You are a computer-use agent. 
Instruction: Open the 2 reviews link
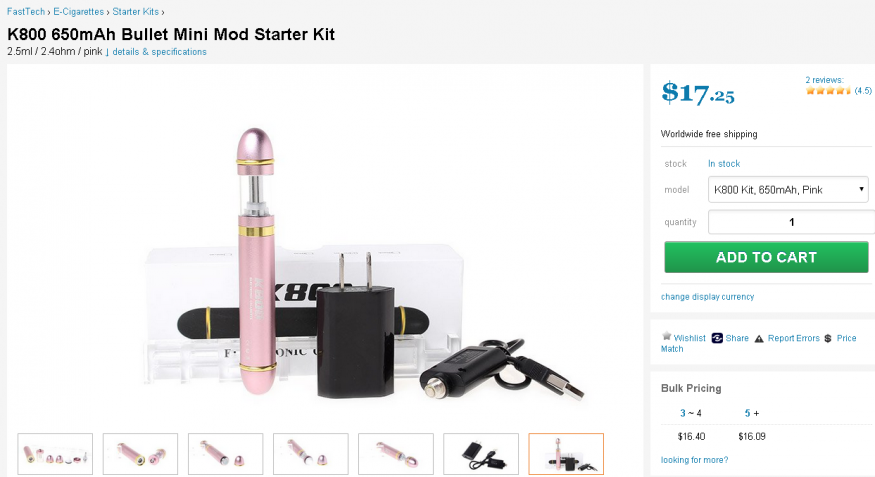824,80
